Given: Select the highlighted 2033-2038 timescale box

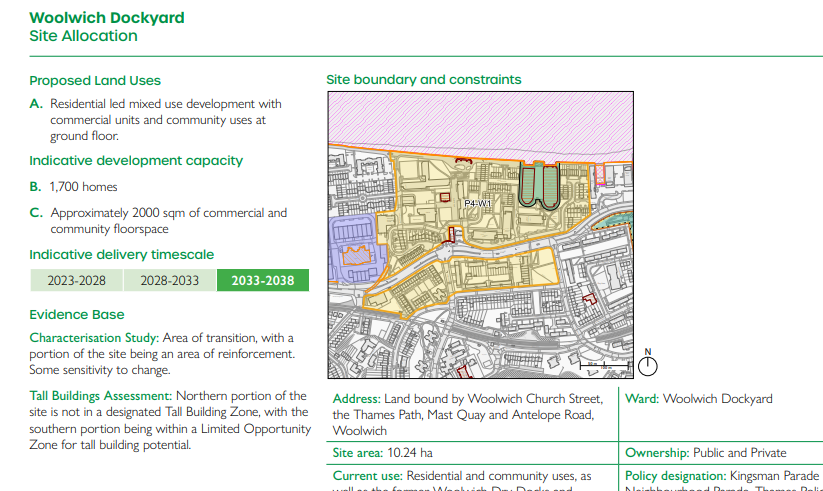Looking at the screenshot, I should (263, 280).
